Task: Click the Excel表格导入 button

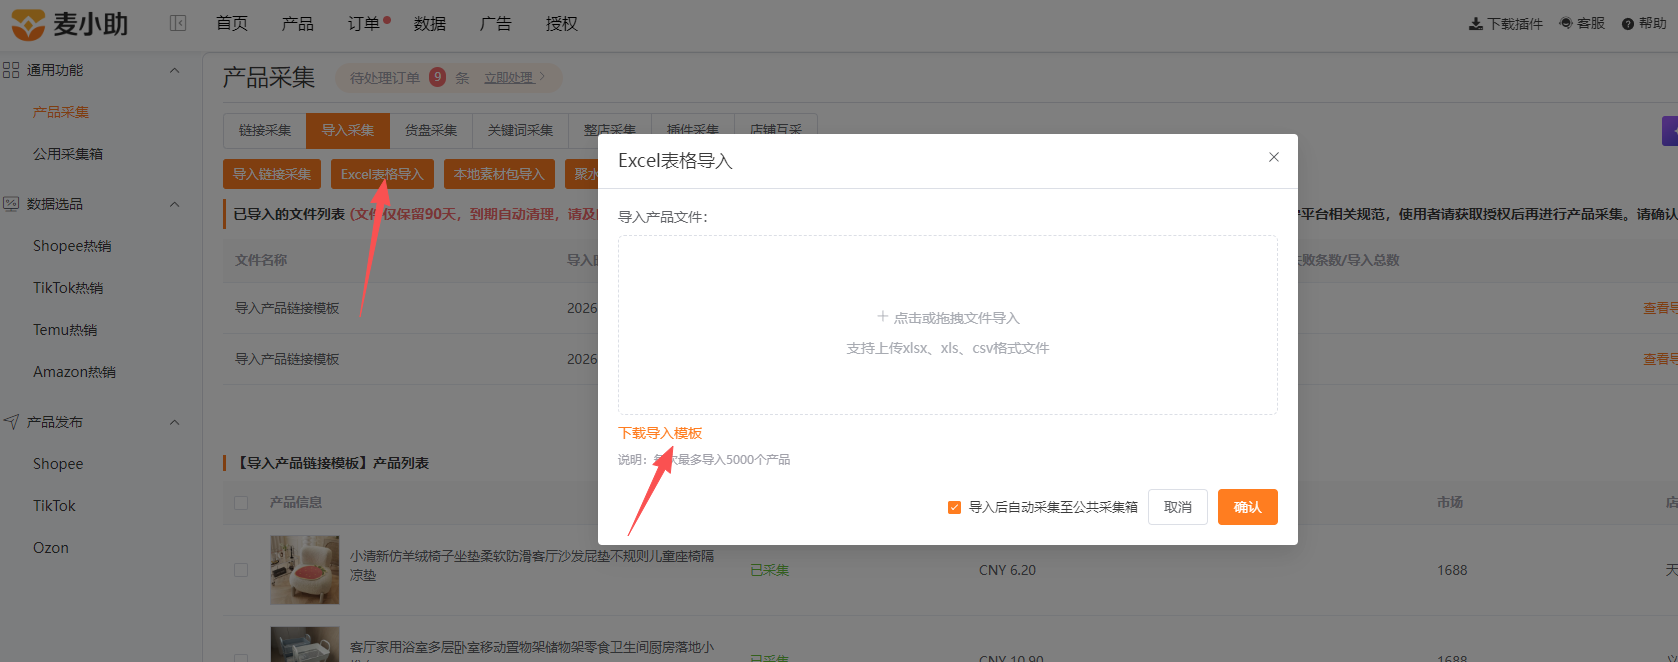Action: click(382, 174)
